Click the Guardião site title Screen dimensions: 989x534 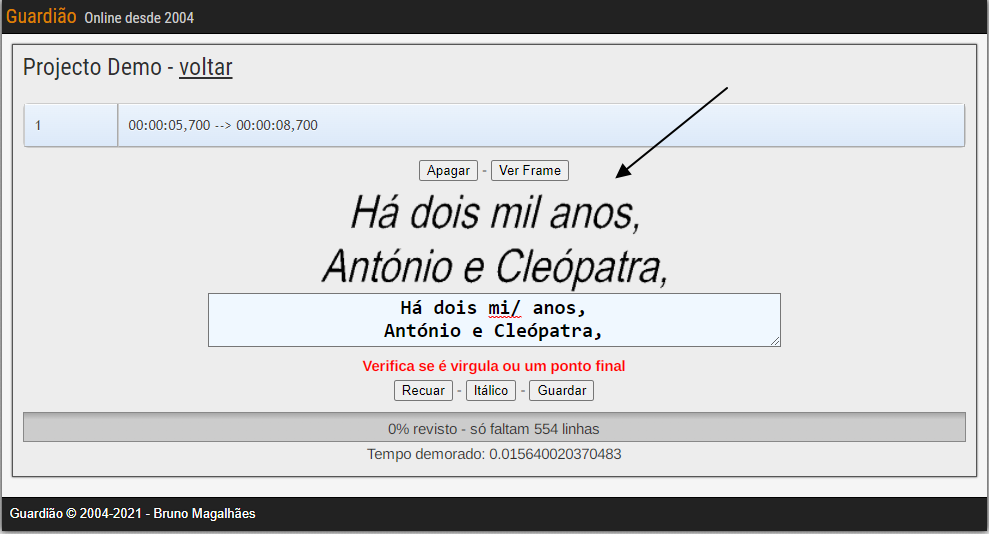pyautogui.click(x=41, y=17)
